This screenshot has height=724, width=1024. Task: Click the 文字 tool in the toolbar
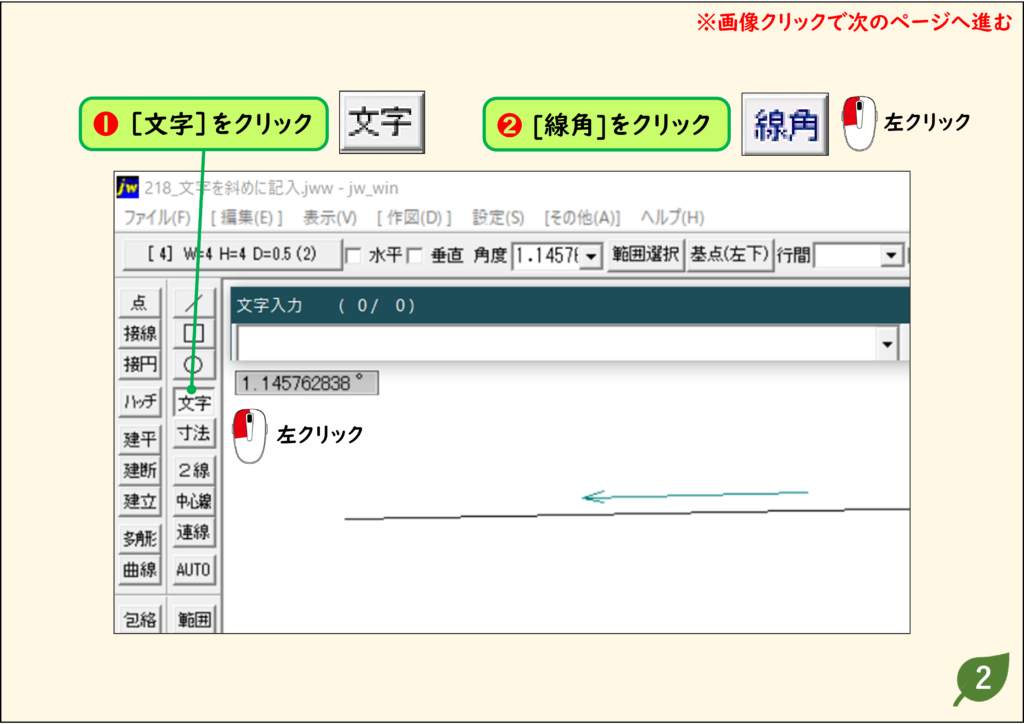[194, 402]
